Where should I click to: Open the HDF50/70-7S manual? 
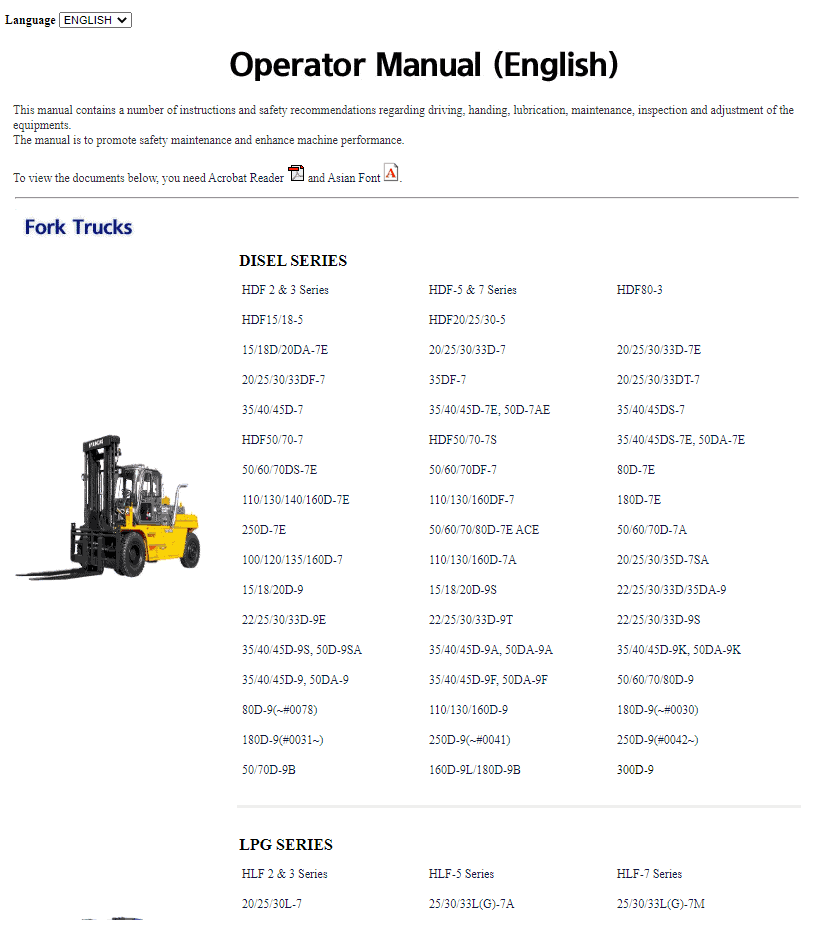pyautogui.click(x=462, y=440)
